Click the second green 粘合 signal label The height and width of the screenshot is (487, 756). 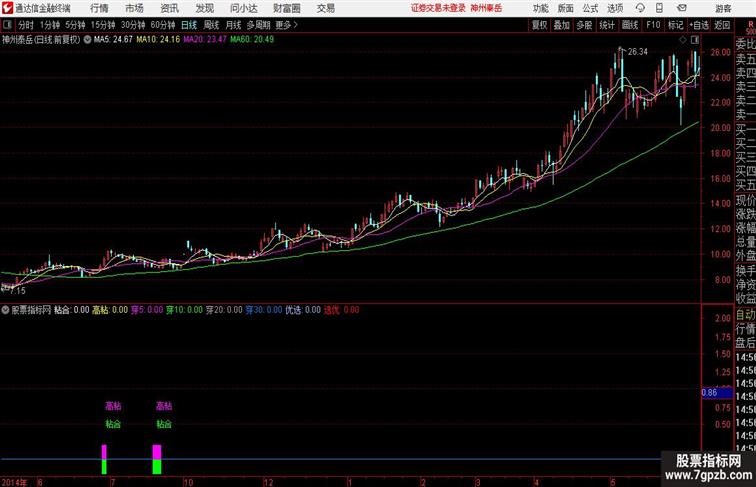click(x=164, y=424)
